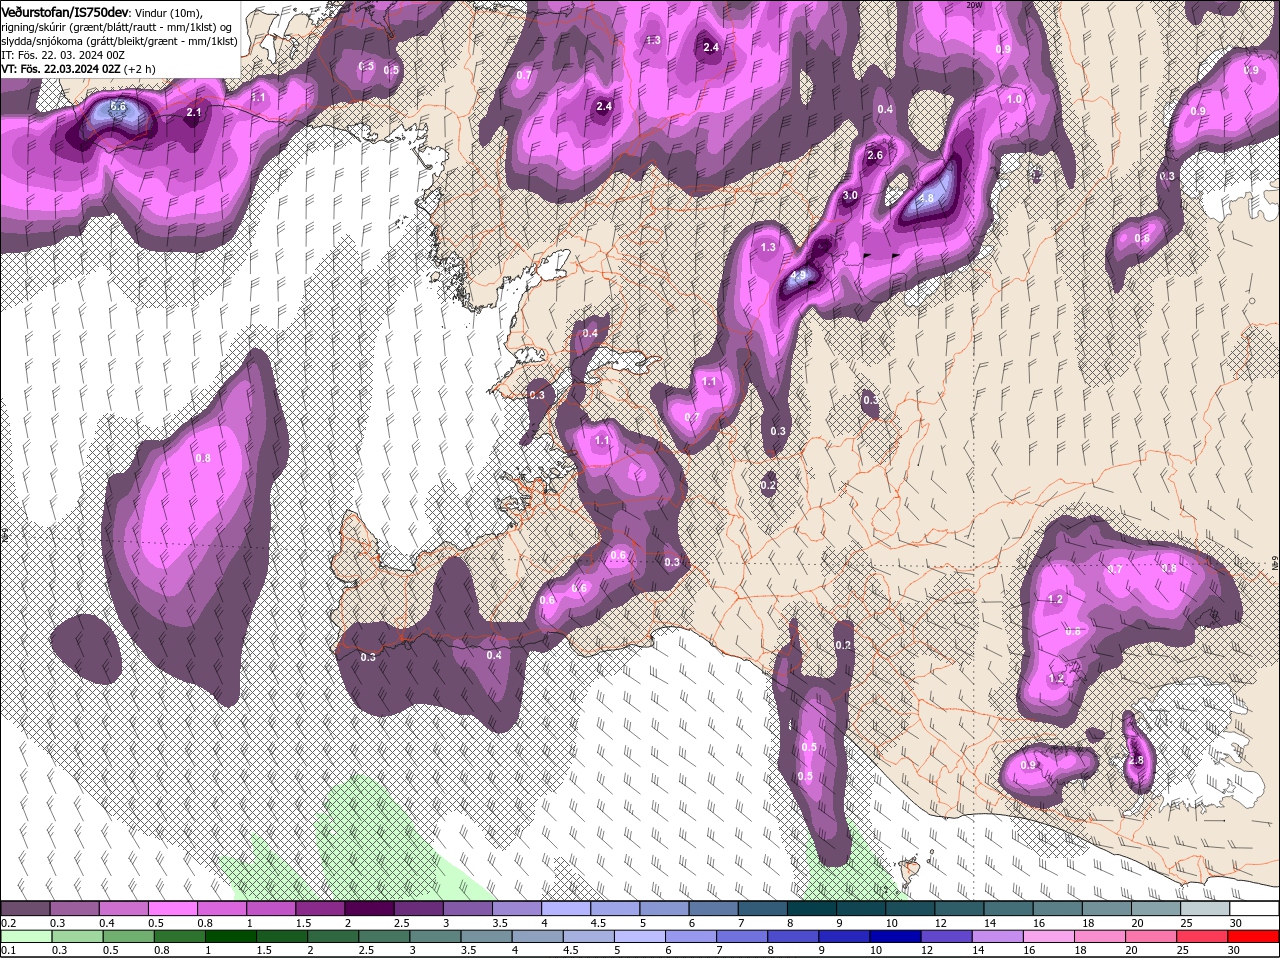Pick top legend swatch between 4 and 4.5
The image size is (1280, 958).
tap(567, 908)
